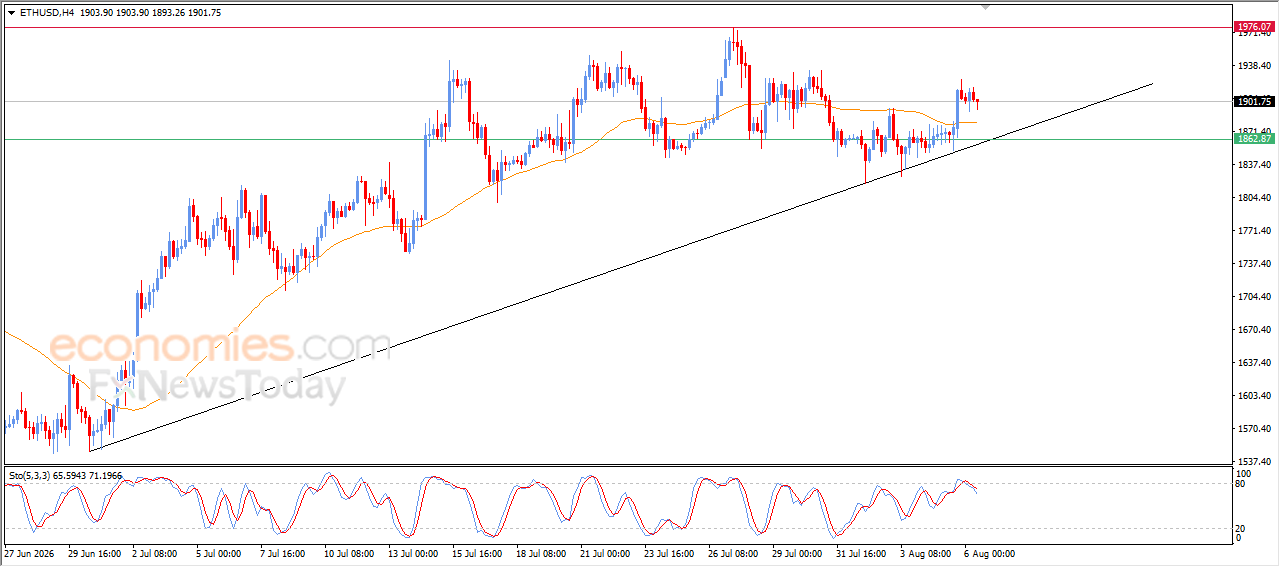Click the 26 Jul 08:00 time label
This screenshot has height=567, width=1280.
tap(735, 552)
